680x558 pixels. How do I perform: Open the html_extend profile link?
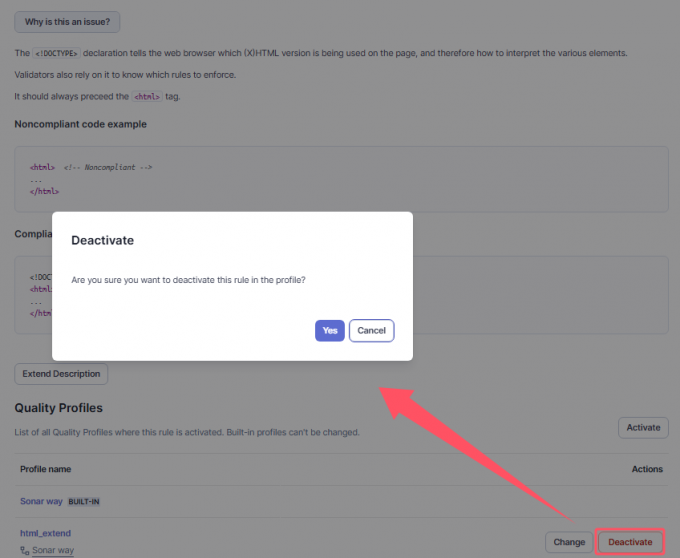pos(45,534)
